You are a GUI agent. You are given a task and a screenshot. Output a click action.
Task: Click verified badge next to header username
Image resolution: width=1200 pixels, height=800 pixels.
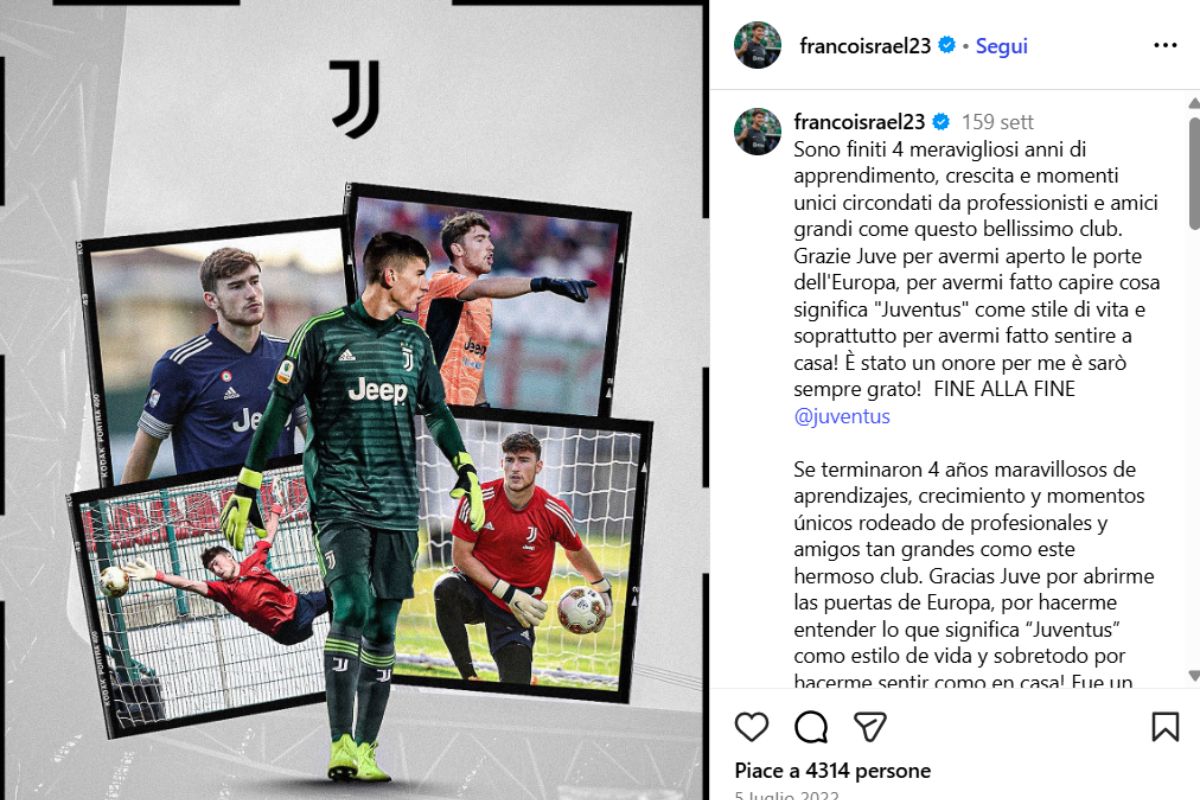(x=946, y=45)
